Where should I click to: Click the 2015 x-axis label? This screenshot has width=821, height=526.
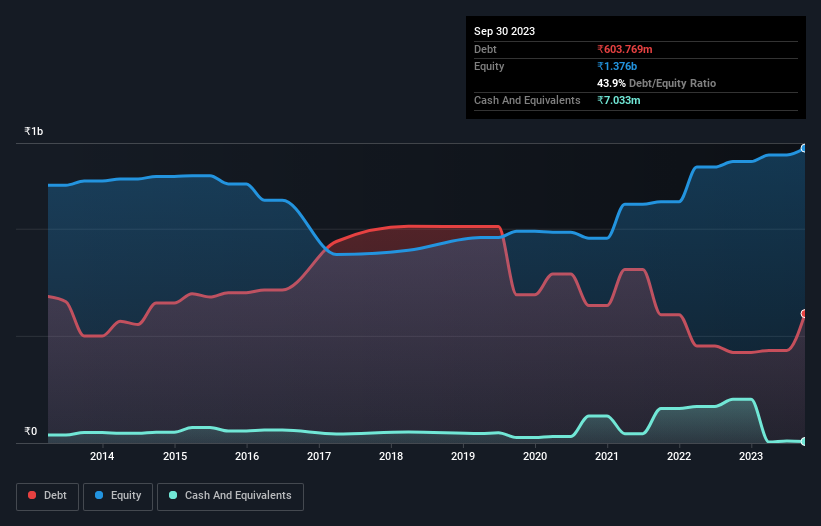click(175, 456)
